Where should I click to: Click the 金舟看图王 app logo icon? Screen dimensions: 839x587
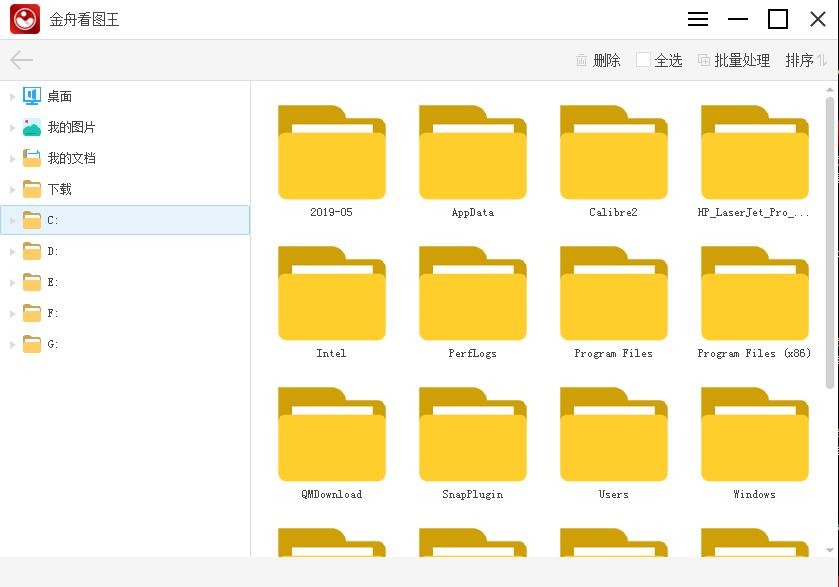[x=24, y=18]
